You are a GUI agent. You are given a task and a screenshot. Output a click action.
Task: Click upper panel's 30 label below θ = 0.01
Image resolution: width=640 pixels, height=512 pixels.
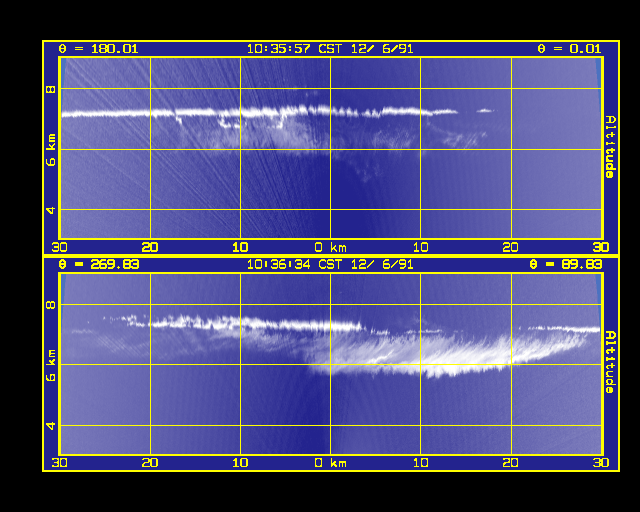(601, 247)
